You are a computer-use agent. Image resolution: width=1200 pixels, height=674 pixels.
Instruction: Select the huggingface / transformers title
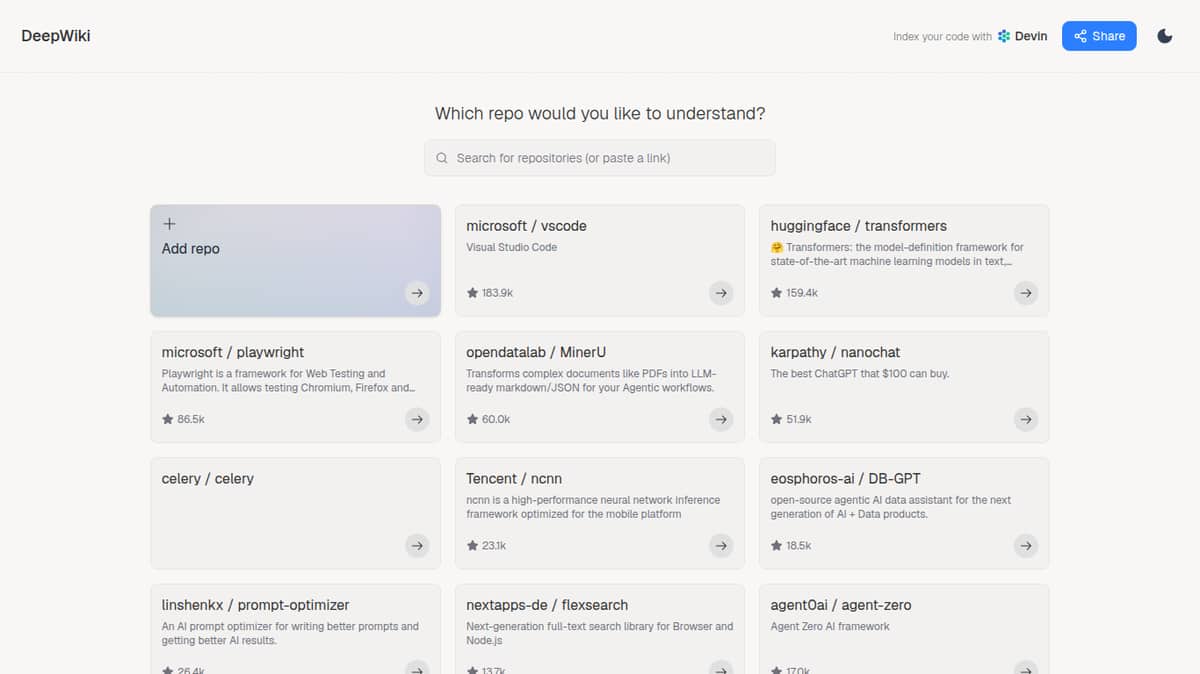pos(858,226)
